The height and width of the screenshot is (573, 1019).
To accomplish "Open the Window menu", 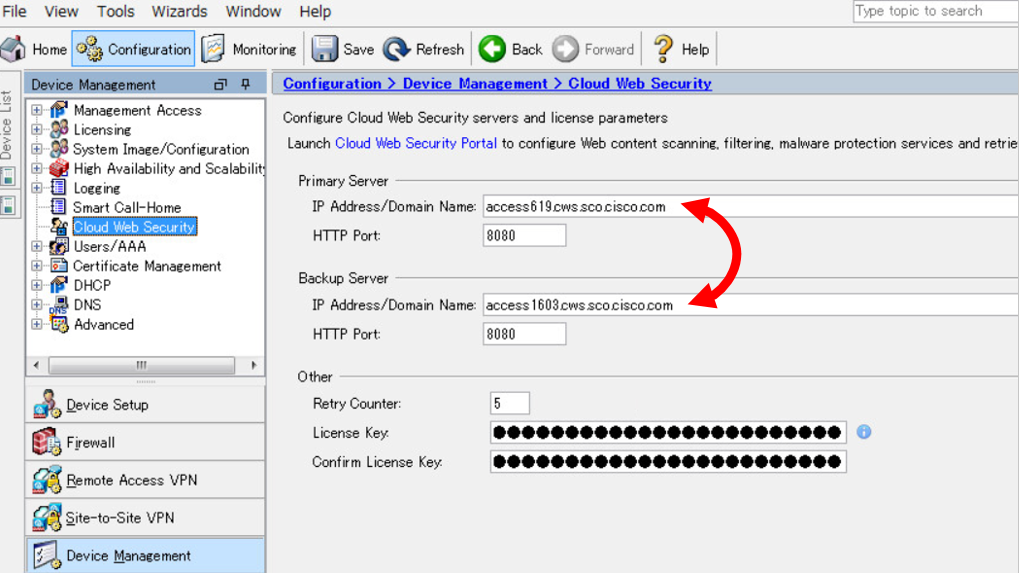I will coord(253,12).
